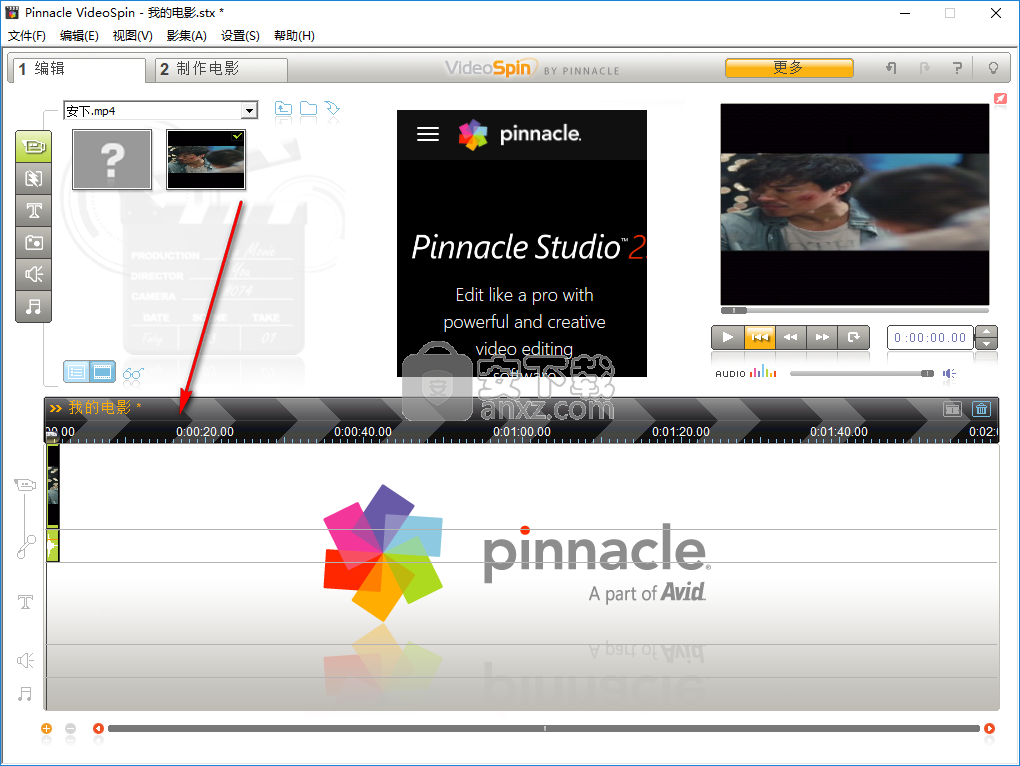Open the 编辑(E) menu
1020x766 pixels.
point(79,36)
